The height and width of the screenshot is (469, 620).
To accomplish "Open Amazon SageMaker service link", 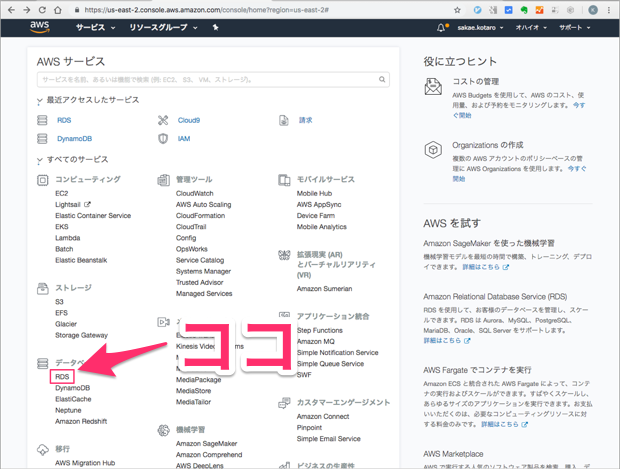I will point(207,444).
